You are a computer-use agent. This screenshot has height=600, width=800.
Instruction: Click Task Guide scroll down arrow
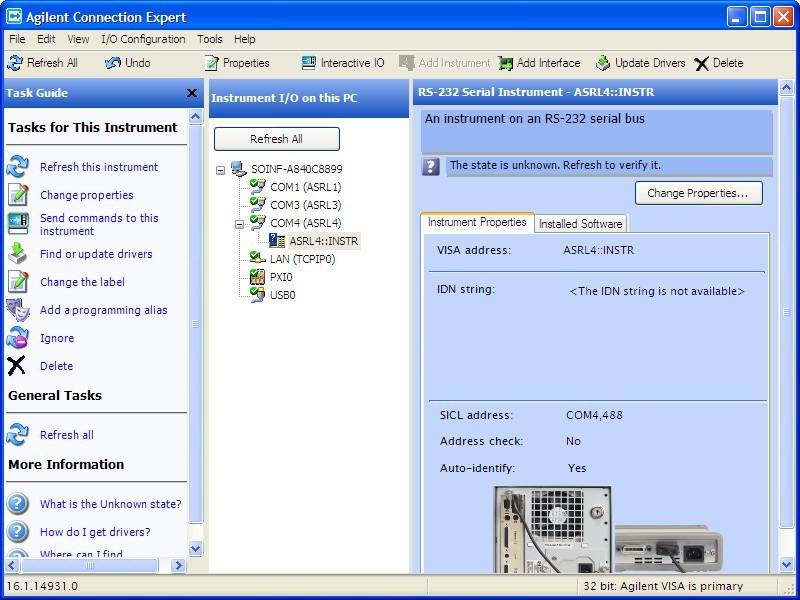coord(195,548)
